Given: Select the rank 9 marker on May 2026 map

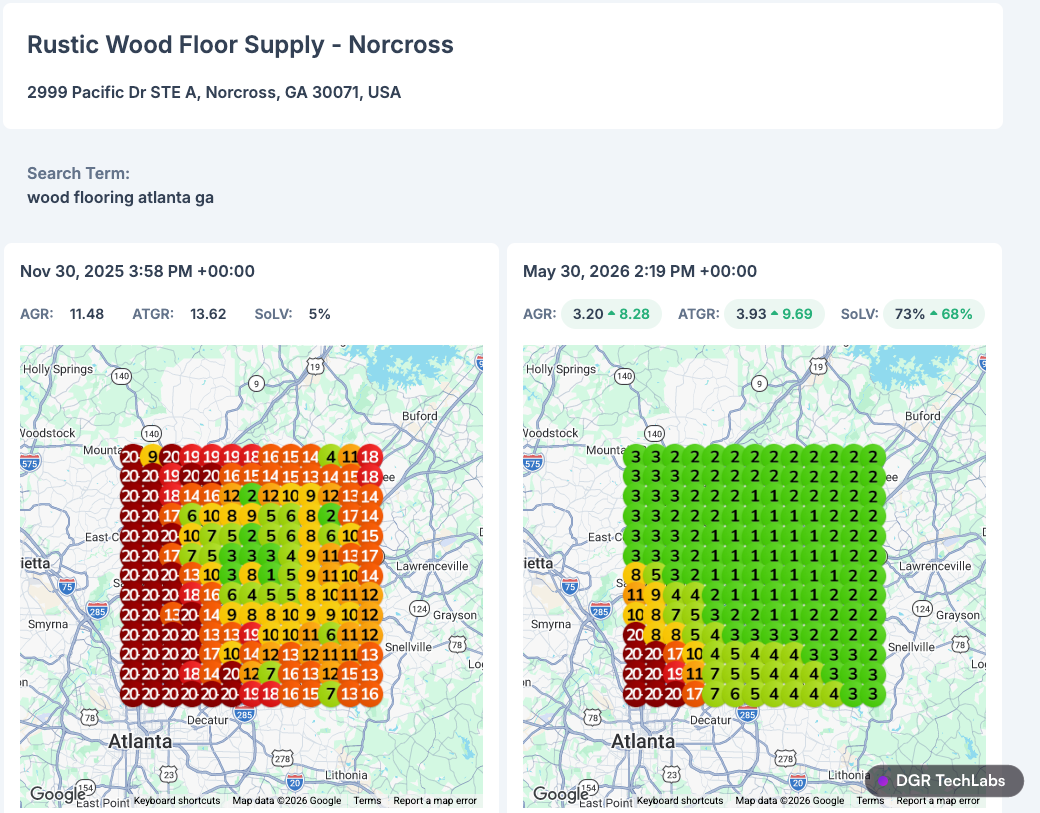Looking at the screenshot, I should 655,595.
